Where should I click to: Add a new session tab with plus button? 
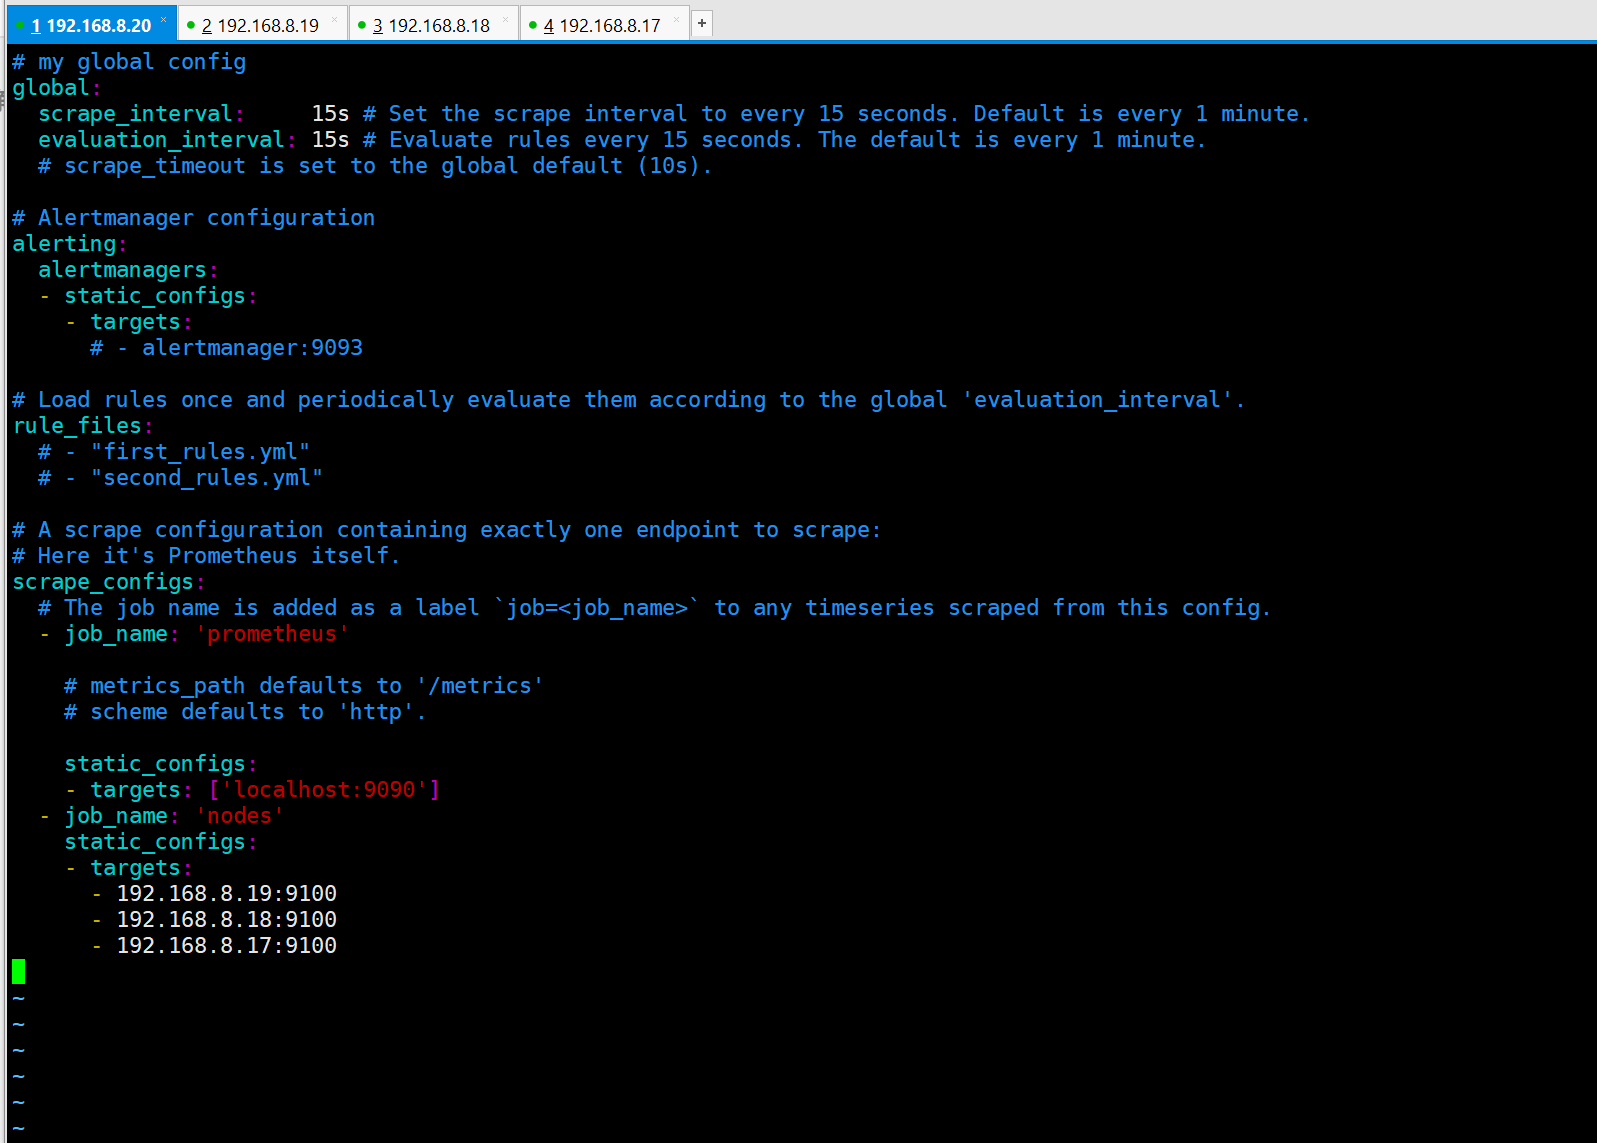click(702, 23)
